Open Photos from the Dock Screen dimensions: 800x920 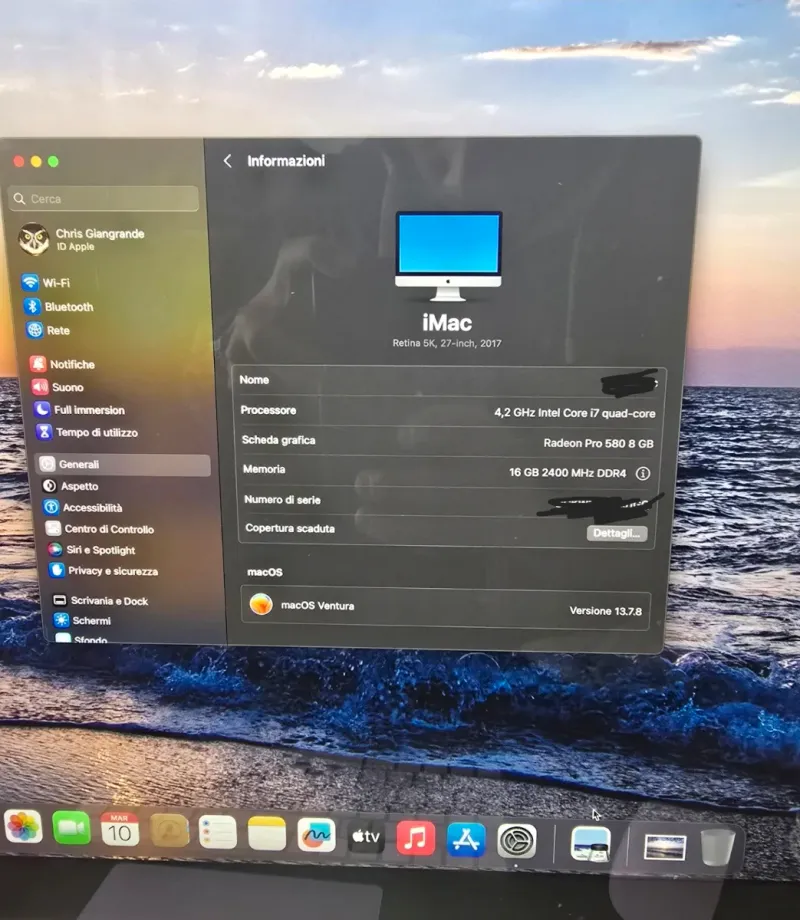pyautogui.click(x=23, y=826)
